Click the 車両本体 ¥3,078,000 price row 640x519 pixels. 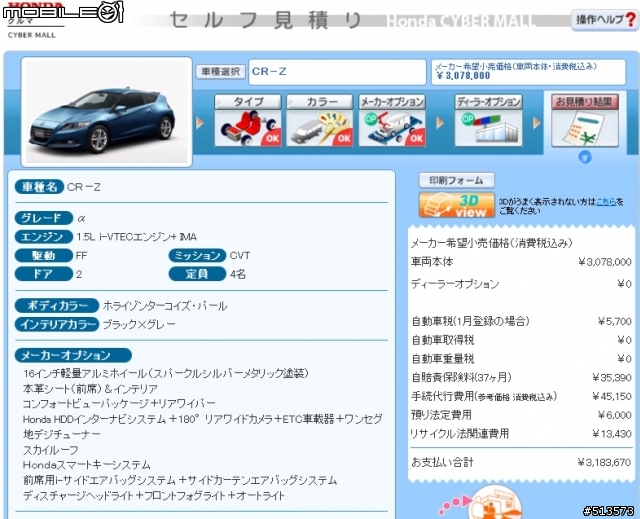(521, 262)
